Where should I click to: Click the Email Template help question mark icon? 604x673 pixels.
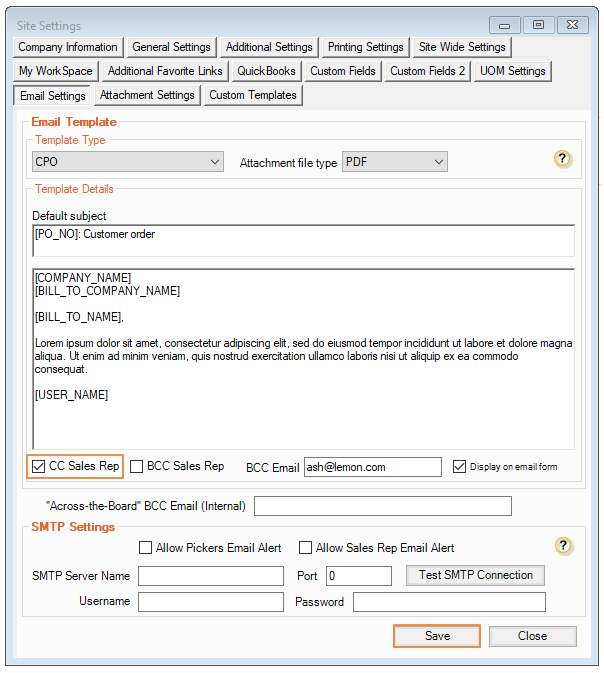[x=563, y=160]
